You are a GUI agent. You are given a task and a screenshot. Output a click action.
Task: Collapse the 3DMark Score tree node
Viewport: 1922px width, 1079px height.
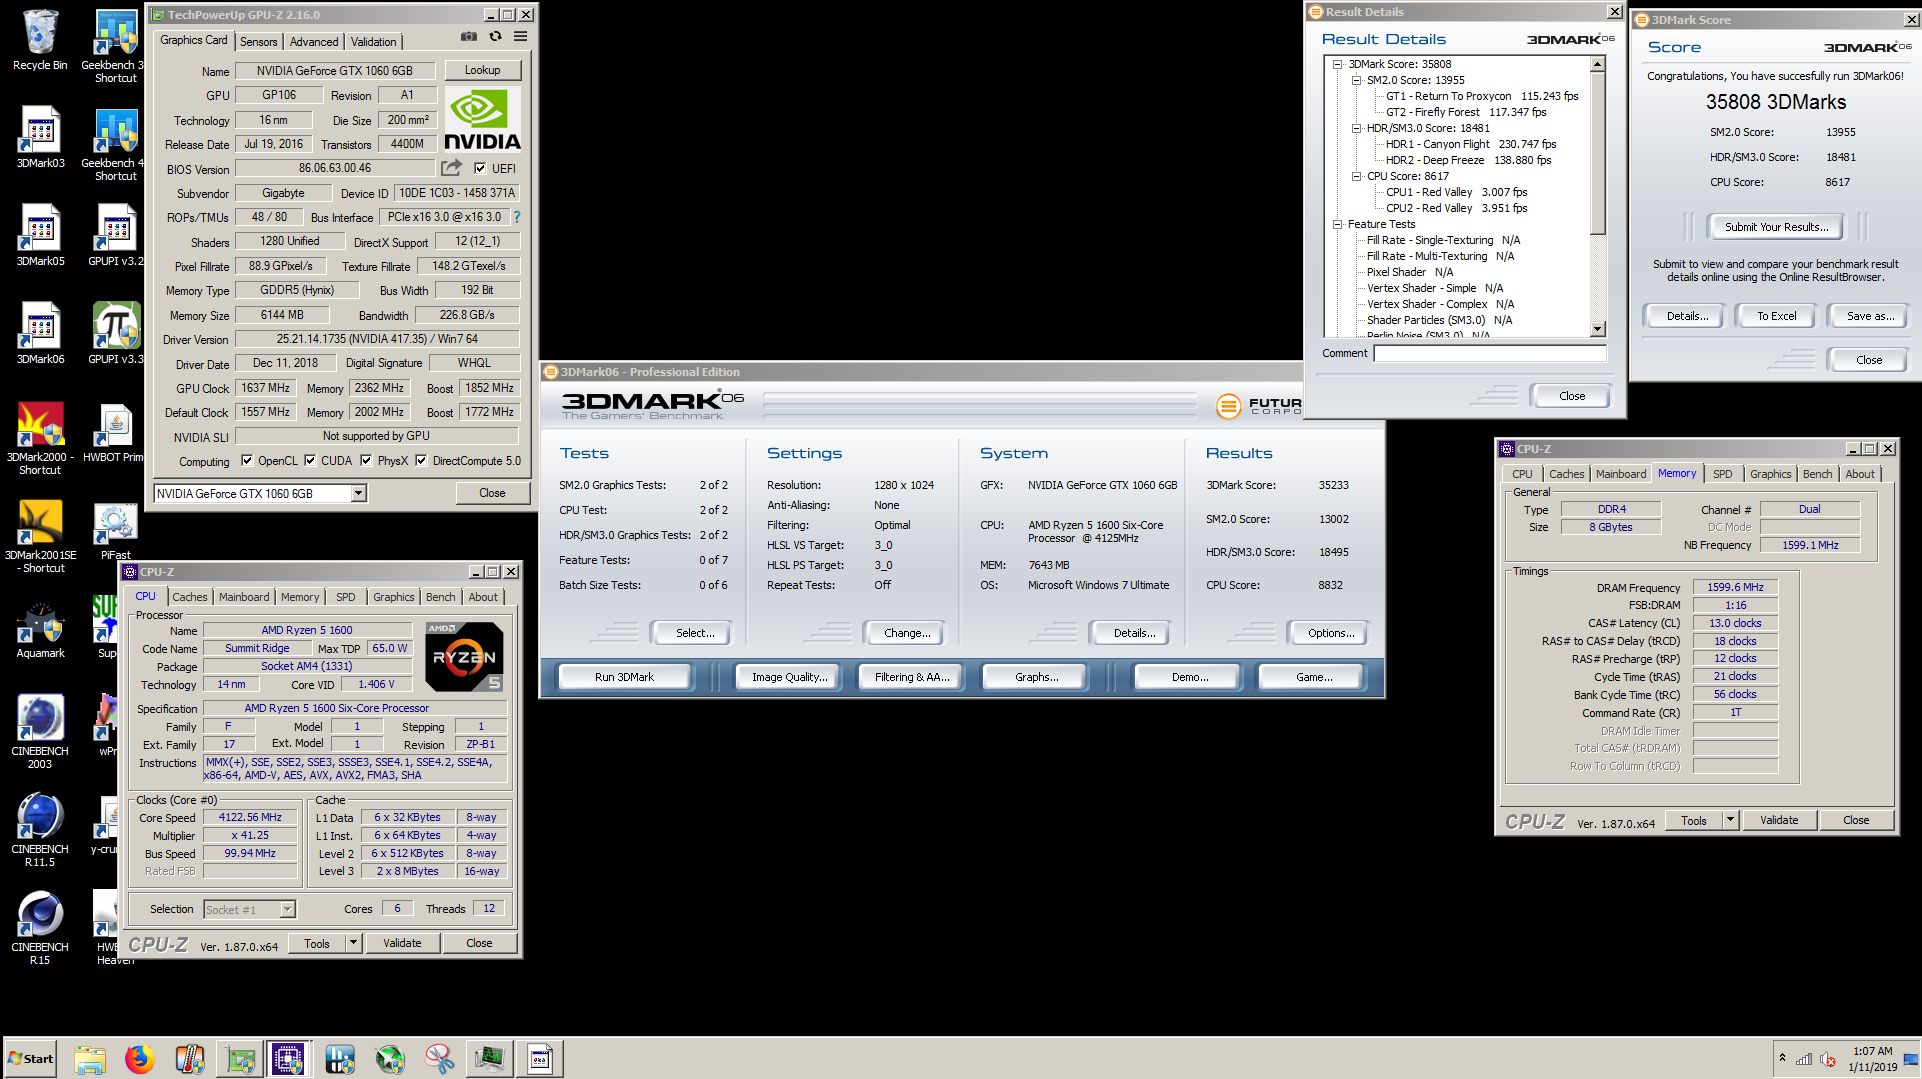(1337, 64)
